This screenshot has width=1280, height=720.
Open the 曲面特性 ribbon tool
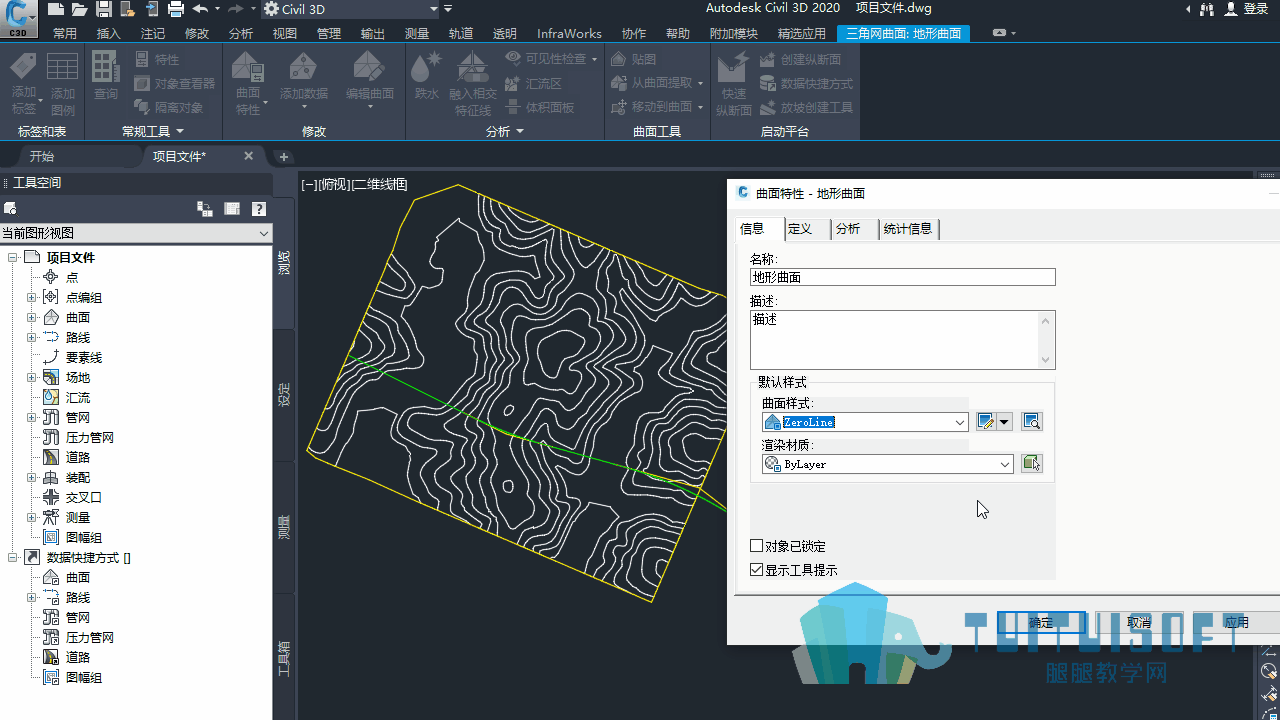click(x=248, y=84)
